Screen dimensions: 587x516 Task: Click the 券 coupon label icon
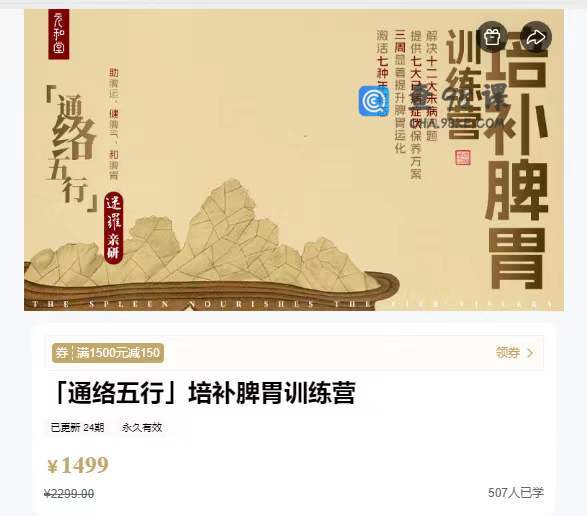[61, 353]
